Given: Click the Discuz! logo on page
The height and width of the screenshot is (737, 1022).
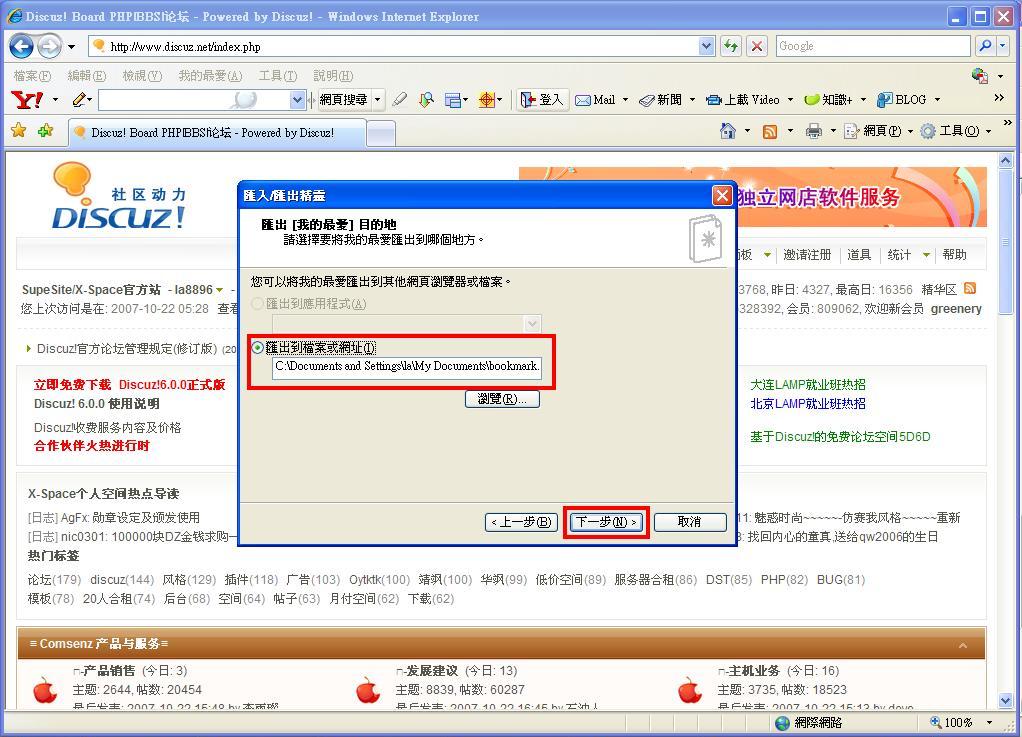Looking at the screenshot, I should 119,196.
